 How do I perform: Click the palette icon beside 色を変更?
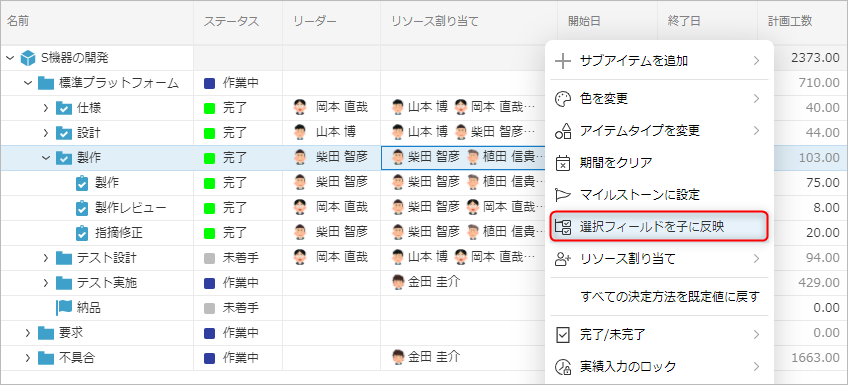click(x=564, y=99)
